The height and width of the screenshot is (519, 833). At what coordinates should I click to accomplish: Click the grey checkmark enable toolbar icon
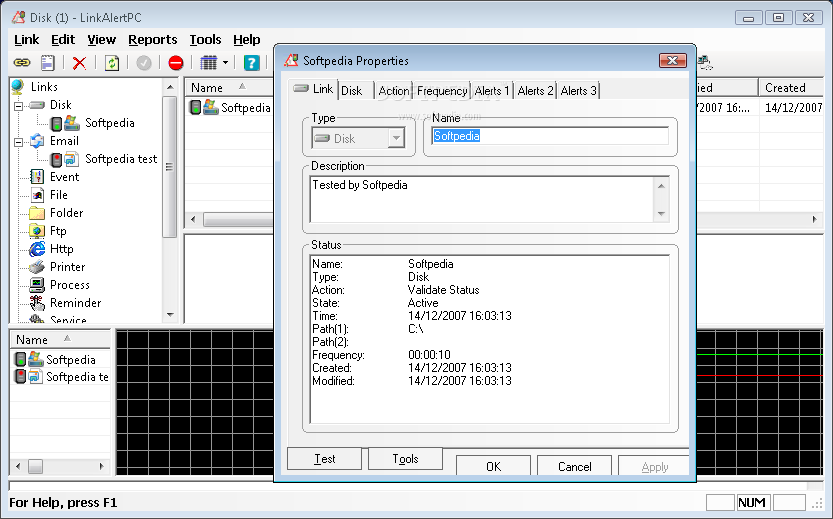(x=144, y=63)
